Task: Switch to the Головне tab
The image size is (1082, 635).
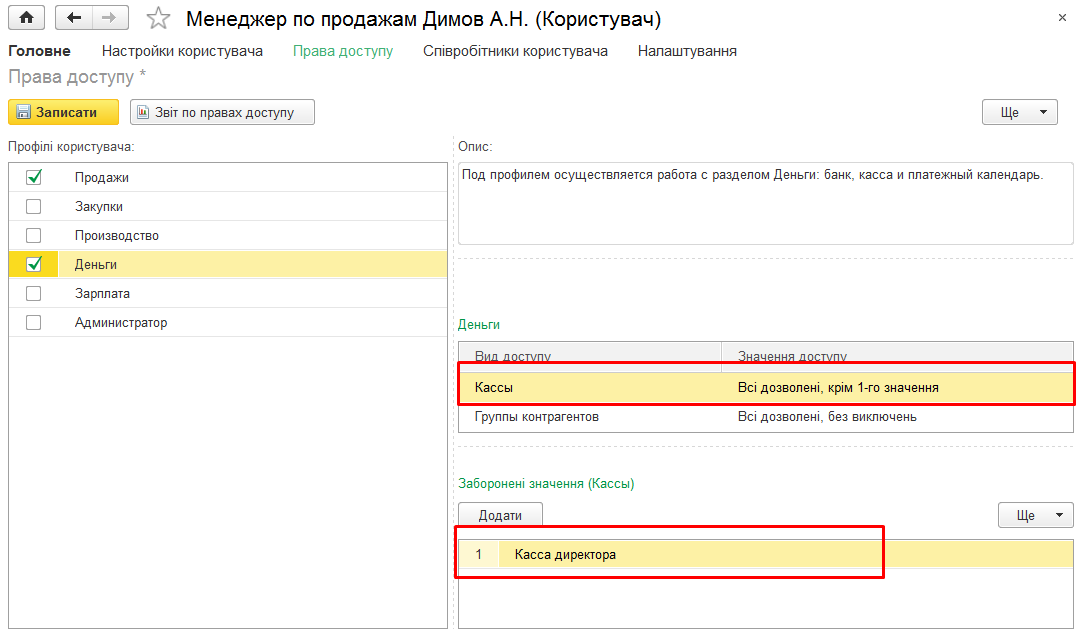Action: (x=39, y=51)
